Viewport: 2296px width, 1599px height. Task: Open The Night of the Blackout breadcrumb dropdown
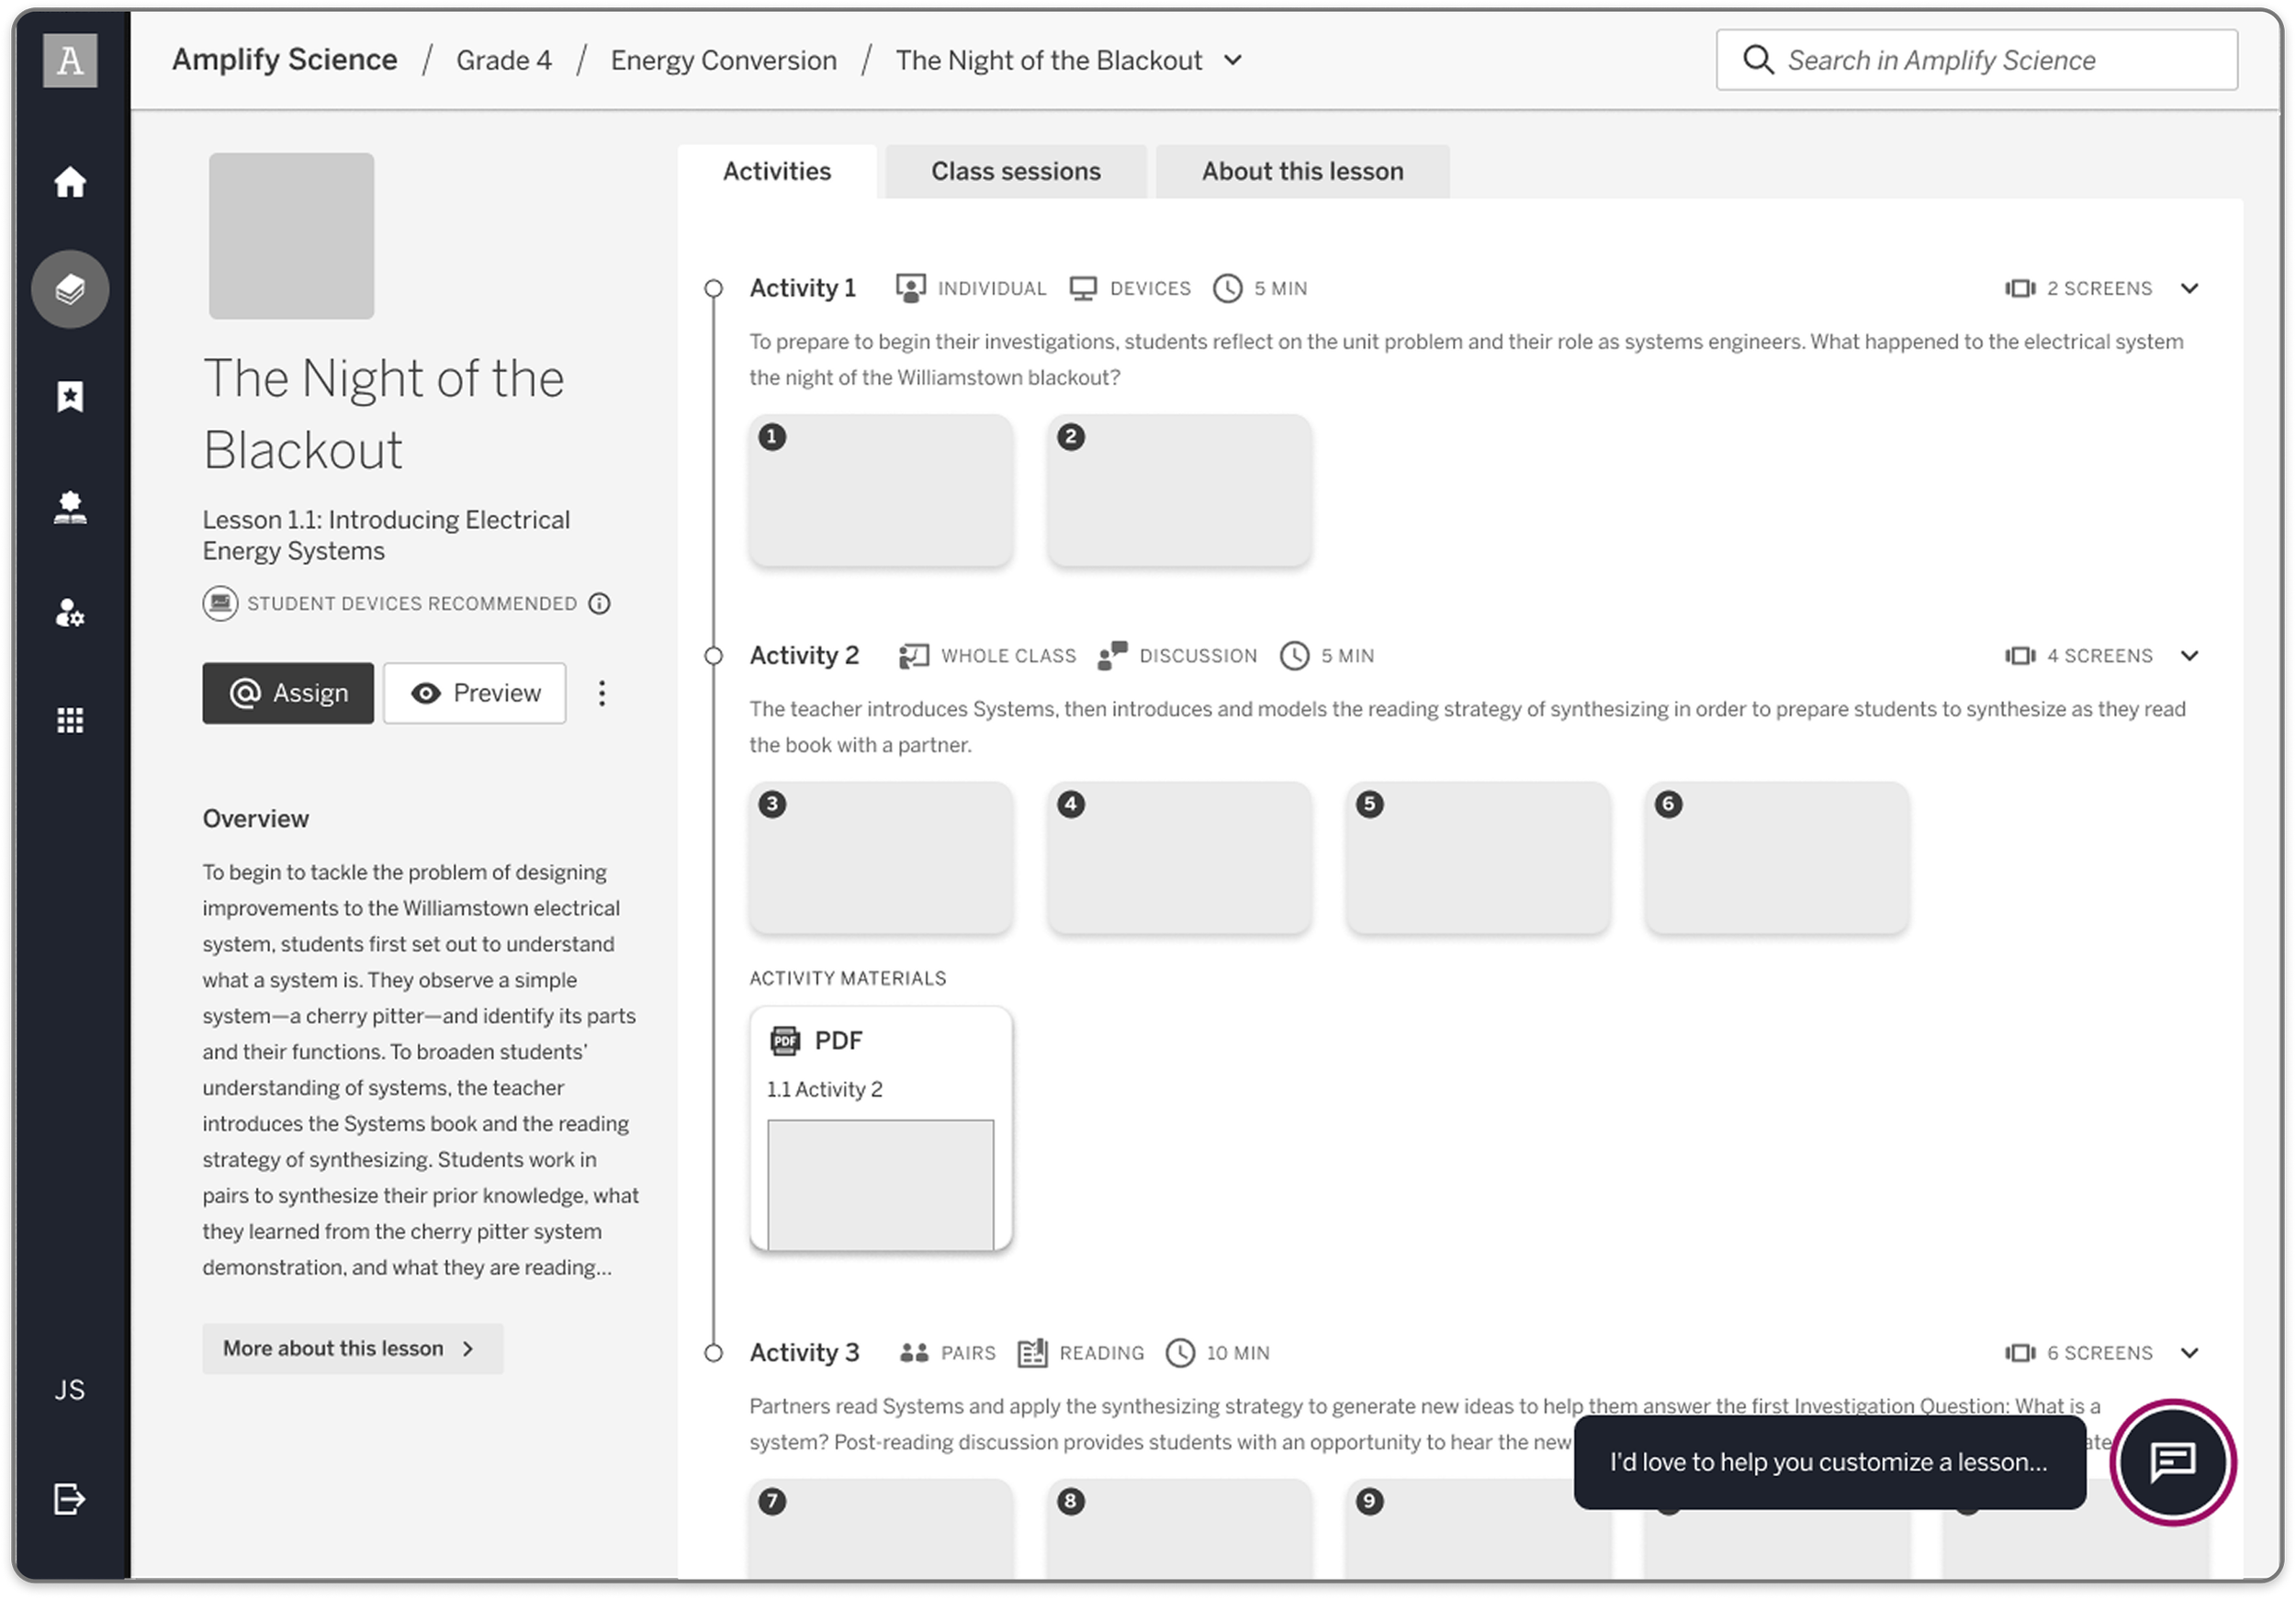tap(1233, 61)
